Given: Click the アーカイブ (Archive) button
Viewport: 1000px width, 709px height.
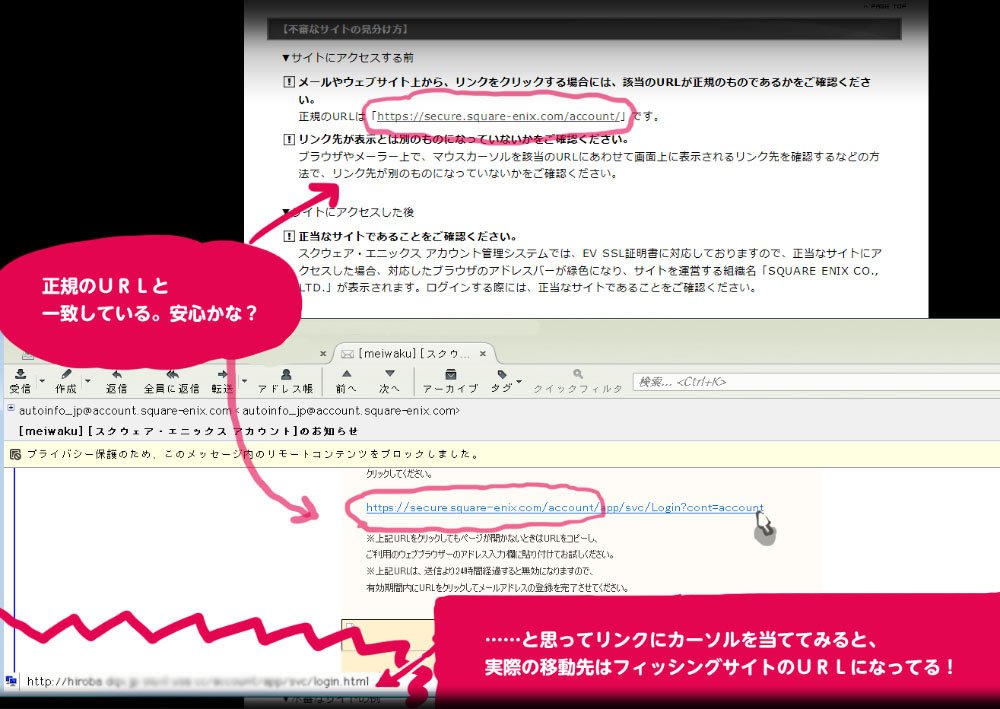Looking at the screenshot, I should click(450, 381).
